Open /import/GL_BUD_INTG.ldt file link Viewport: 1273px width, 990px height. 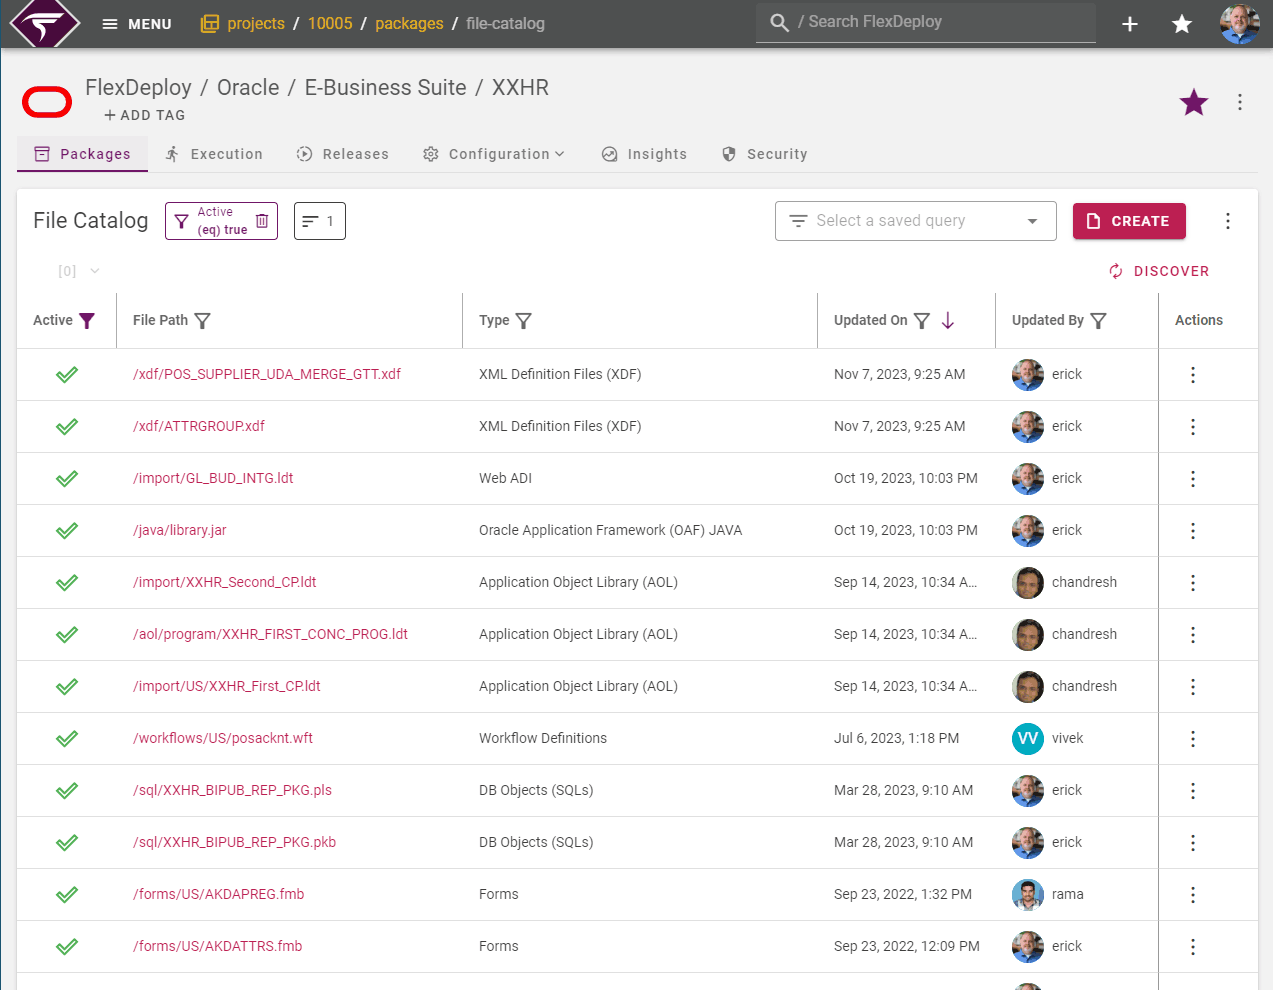(213, 478)
